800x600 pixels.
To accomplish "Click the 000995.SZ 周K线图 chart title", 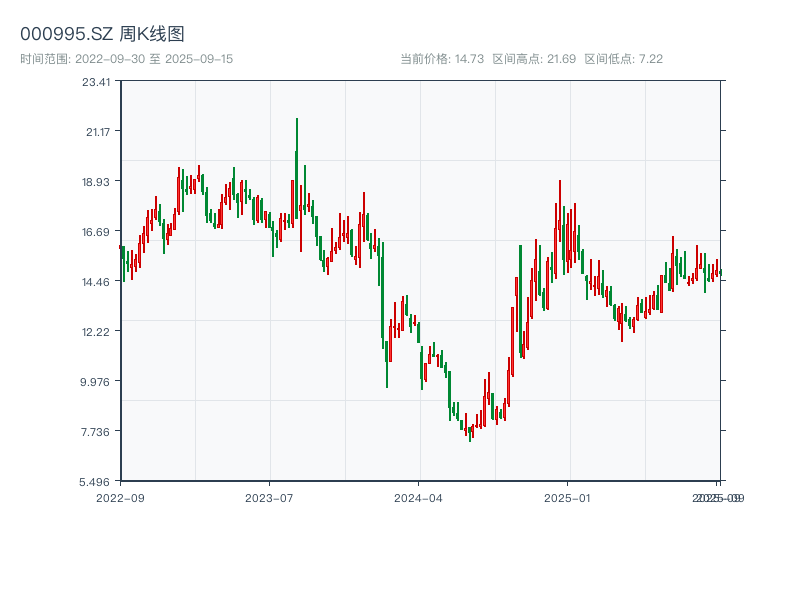I will point(102,34).
